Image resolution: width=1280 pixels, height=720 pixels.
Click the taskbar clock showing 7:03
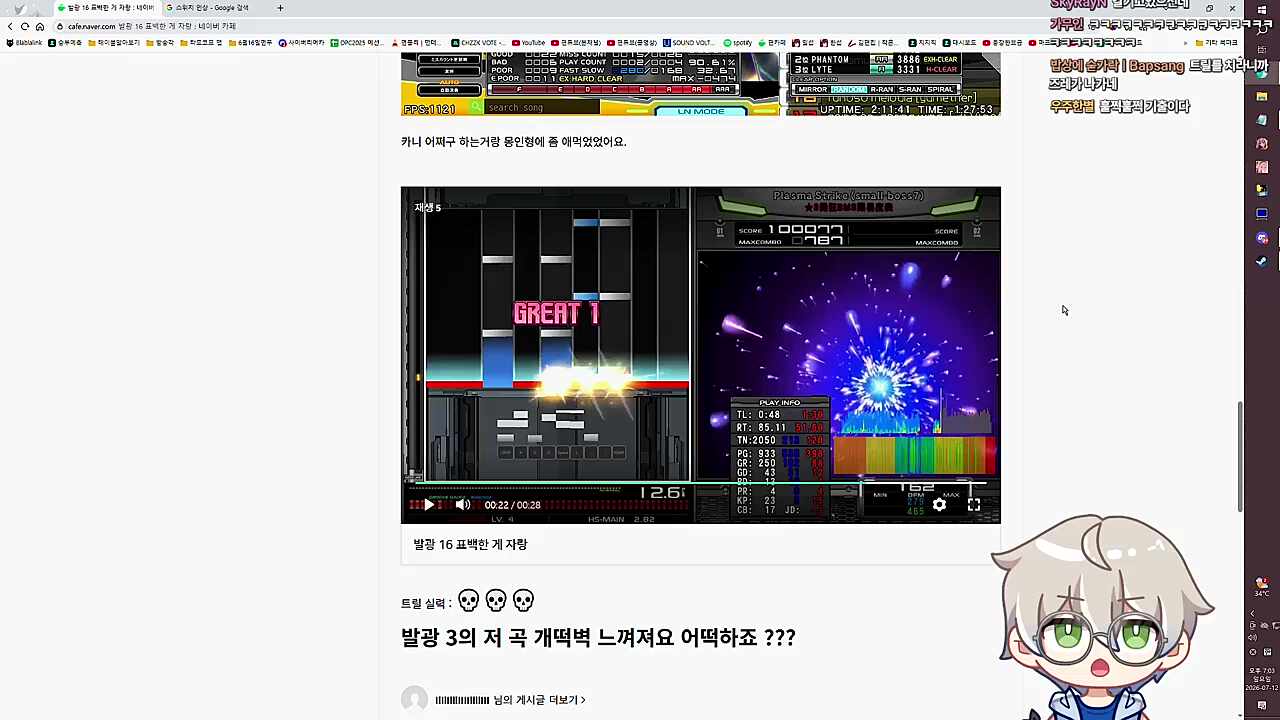pyautogui.click(x=1262, y=679)
